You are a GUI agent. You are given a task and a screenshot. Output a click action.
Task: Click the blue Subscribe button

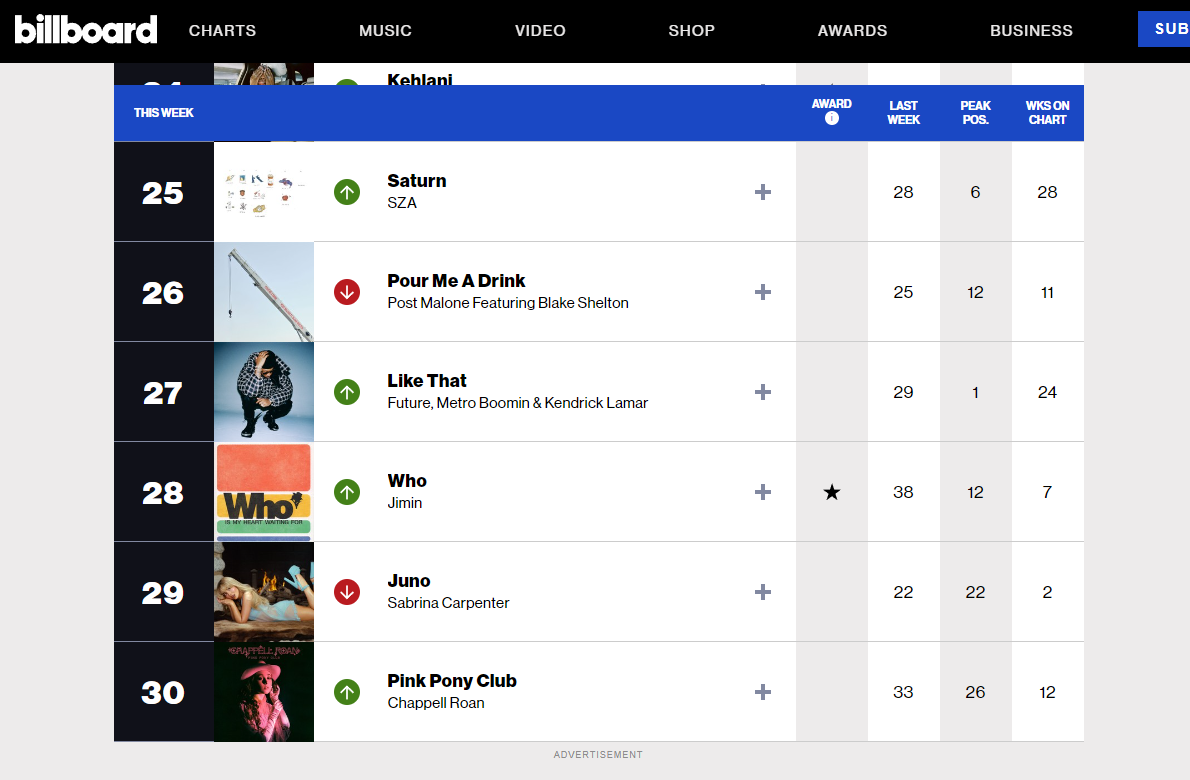[x=1164, y=29]
